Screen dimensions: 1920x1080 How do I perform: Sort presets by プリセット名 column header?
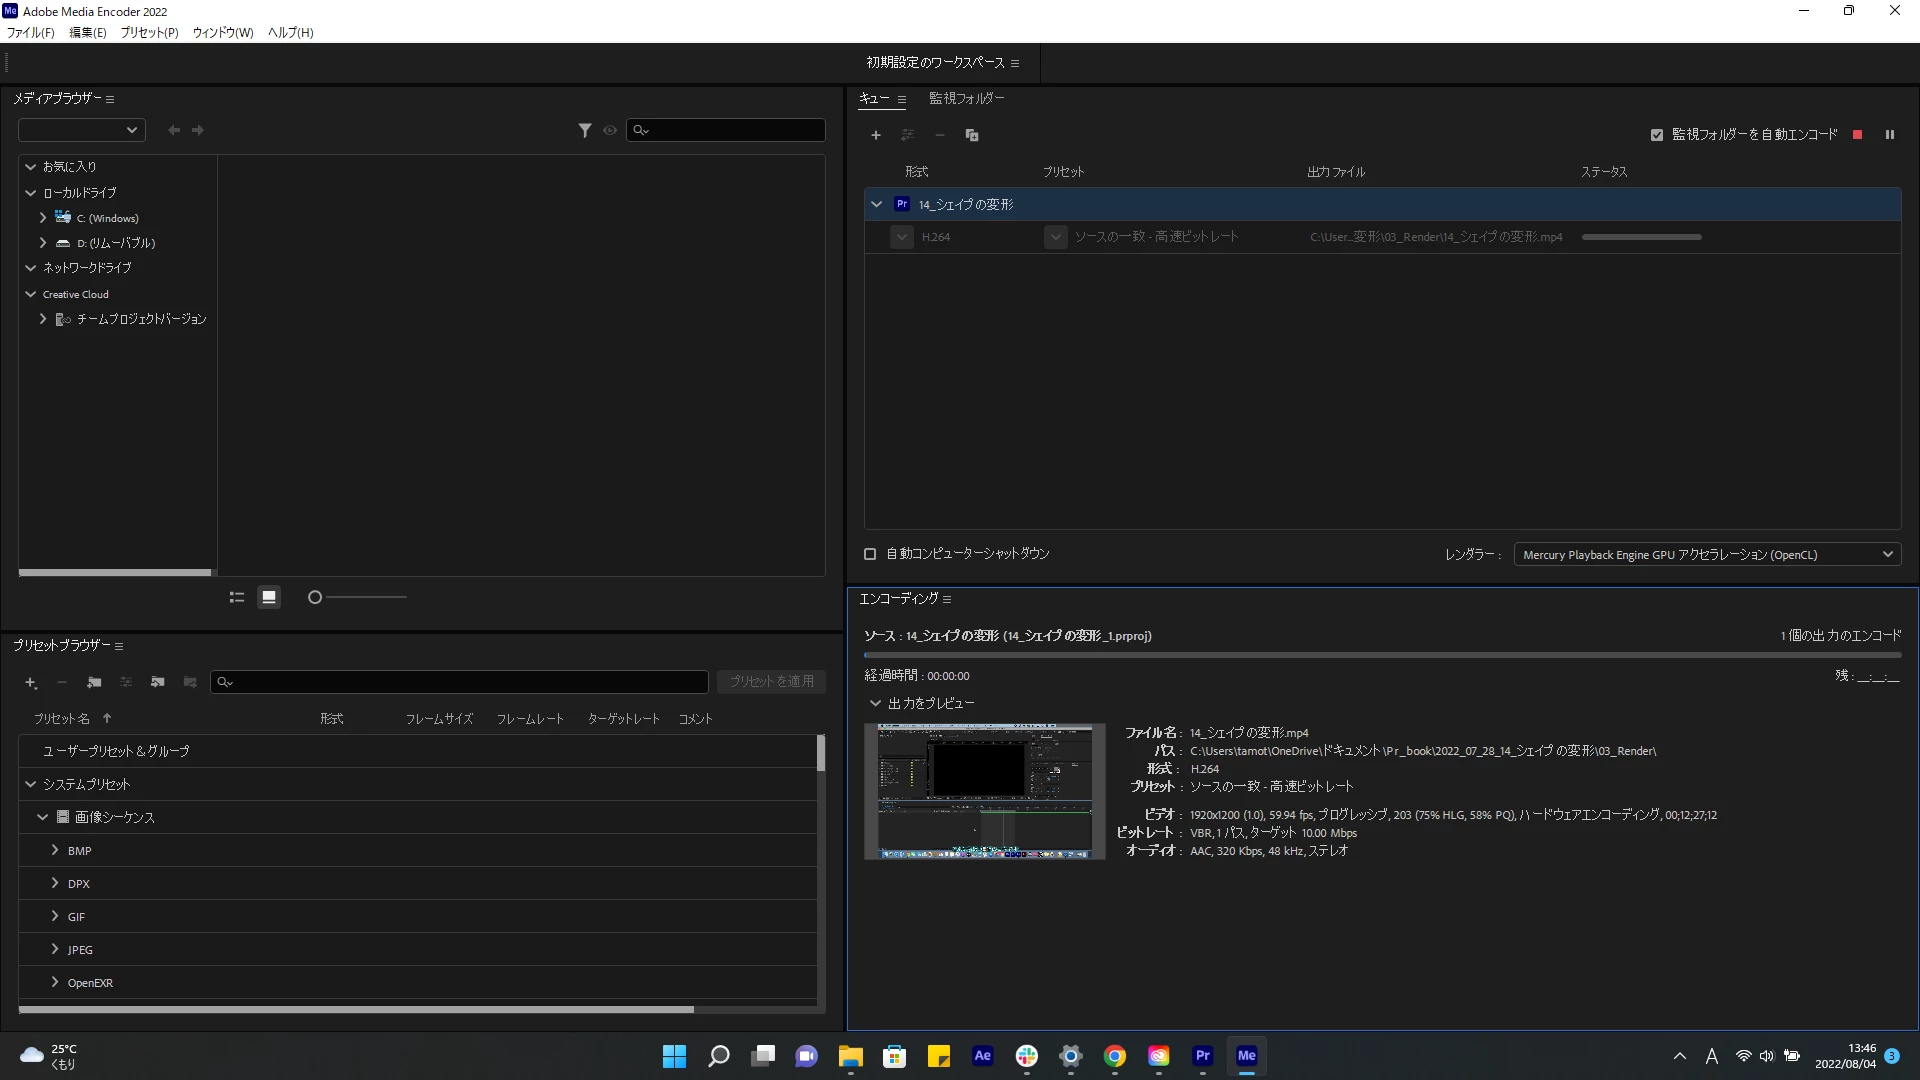[x=62, y=719]
